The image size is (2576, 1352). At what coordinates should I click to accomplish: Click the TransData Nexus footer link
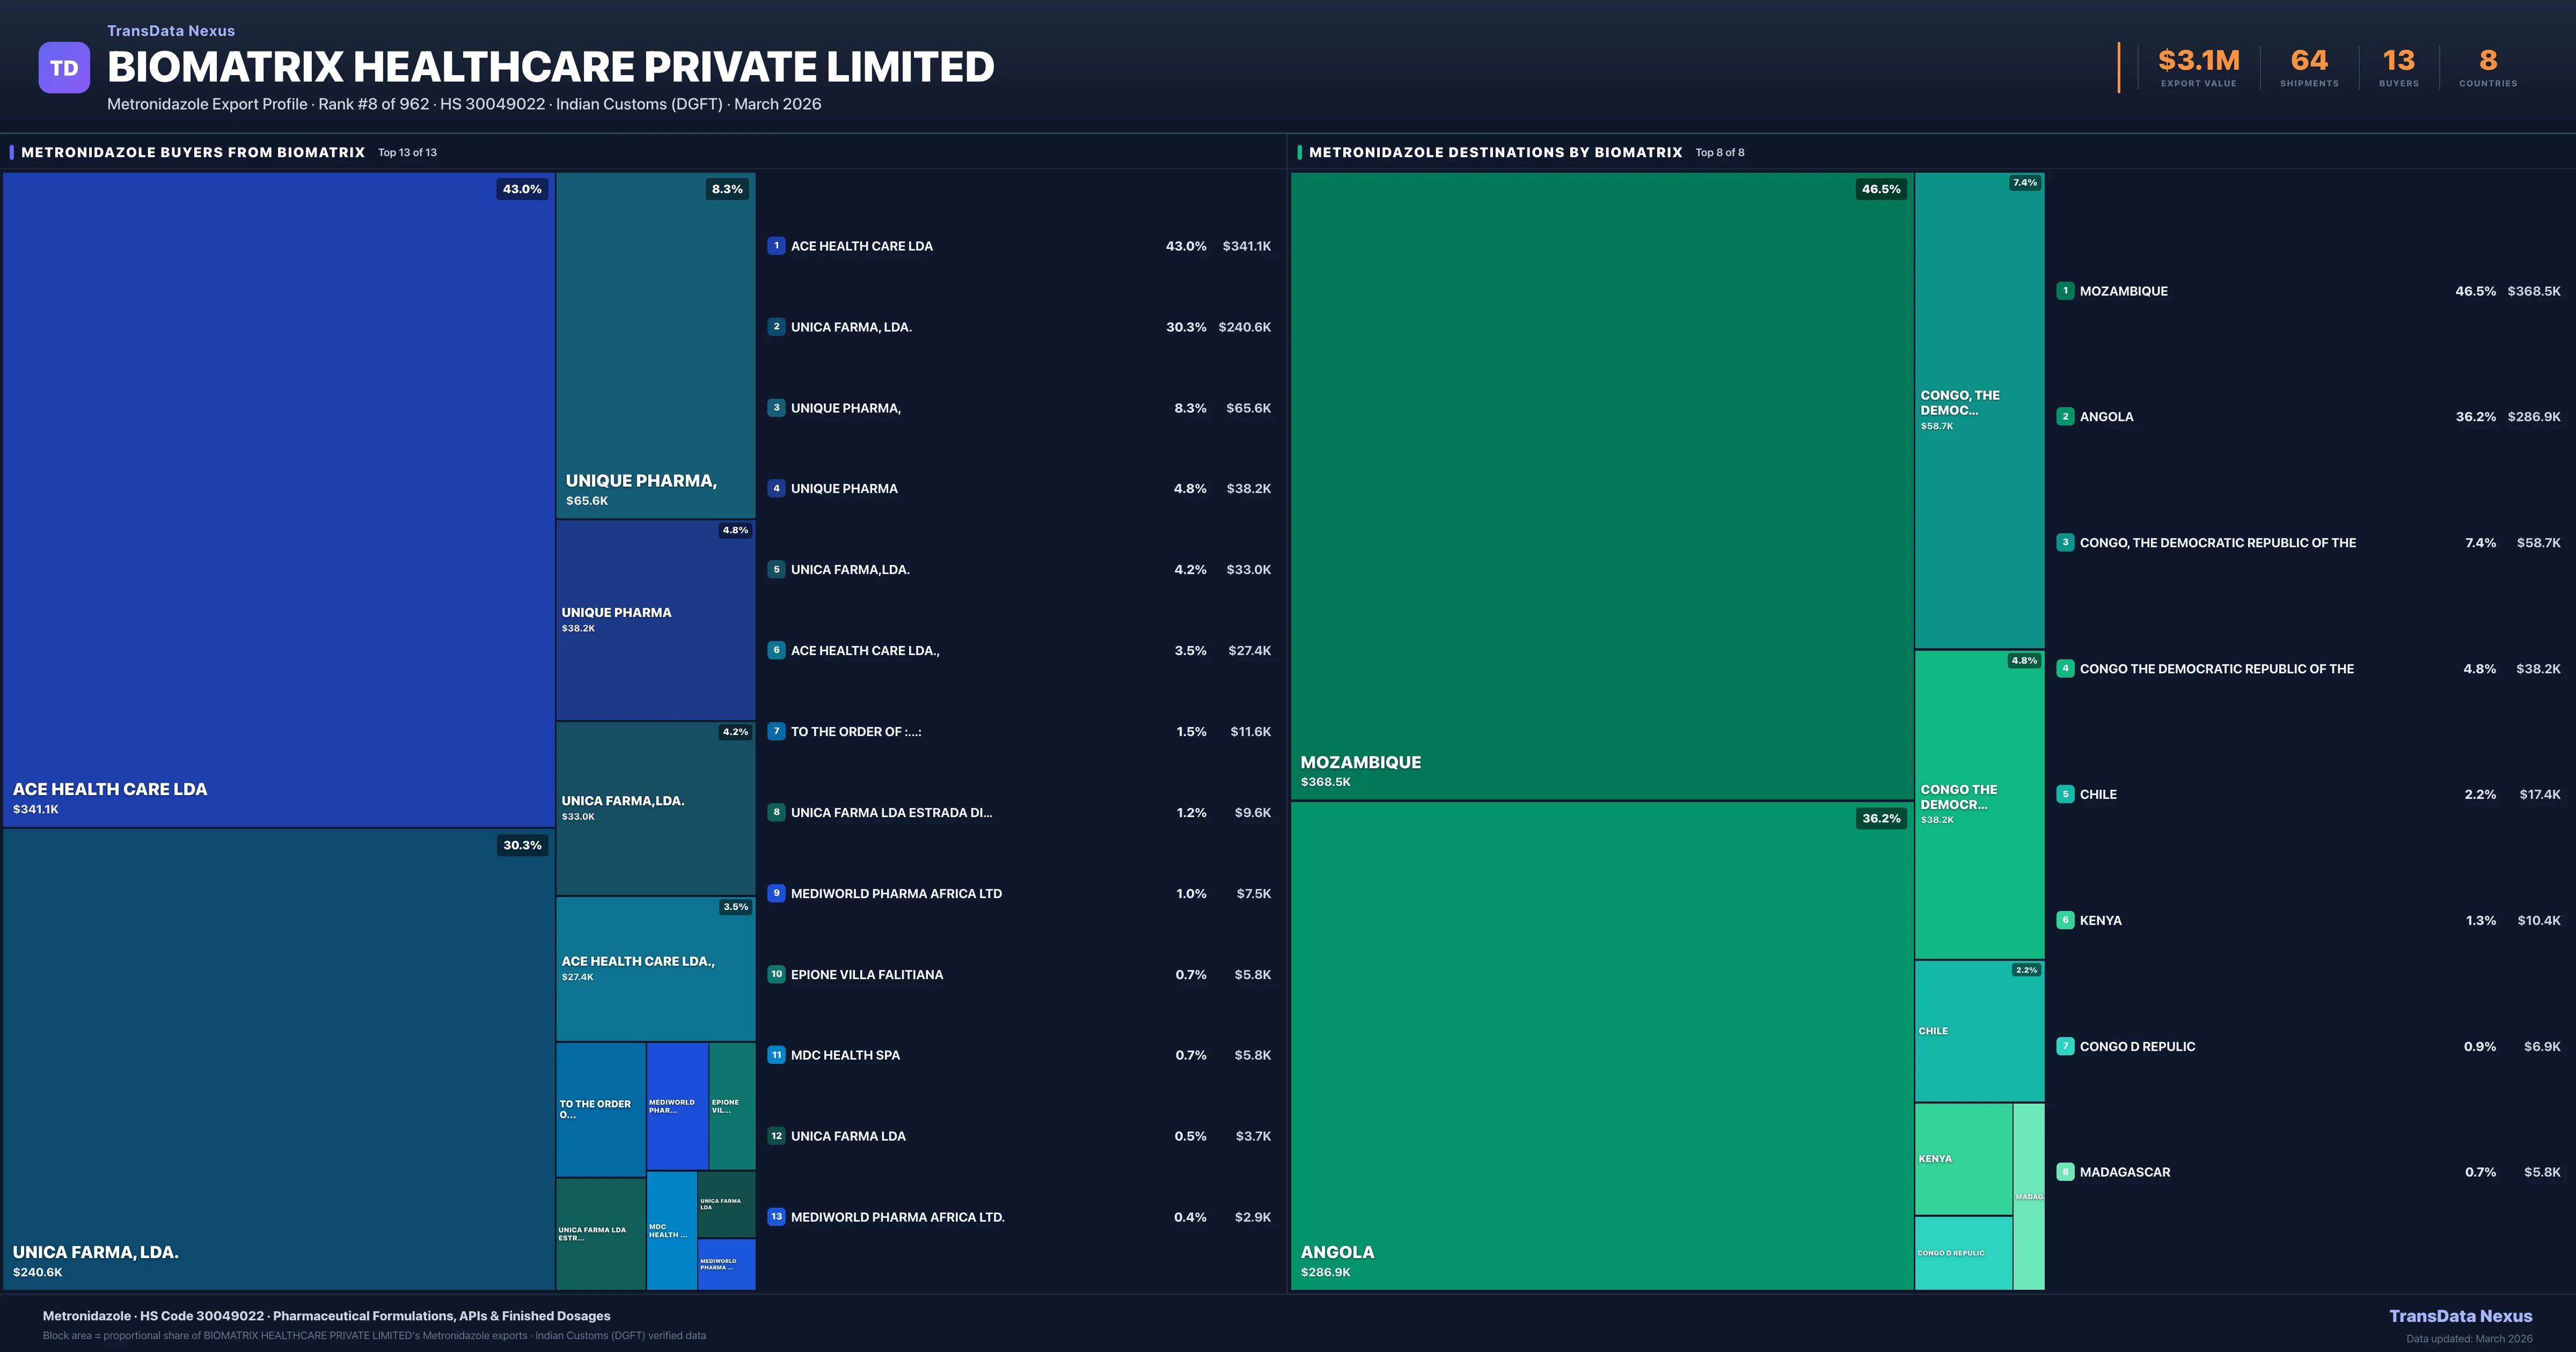tap(2462, 1316)
